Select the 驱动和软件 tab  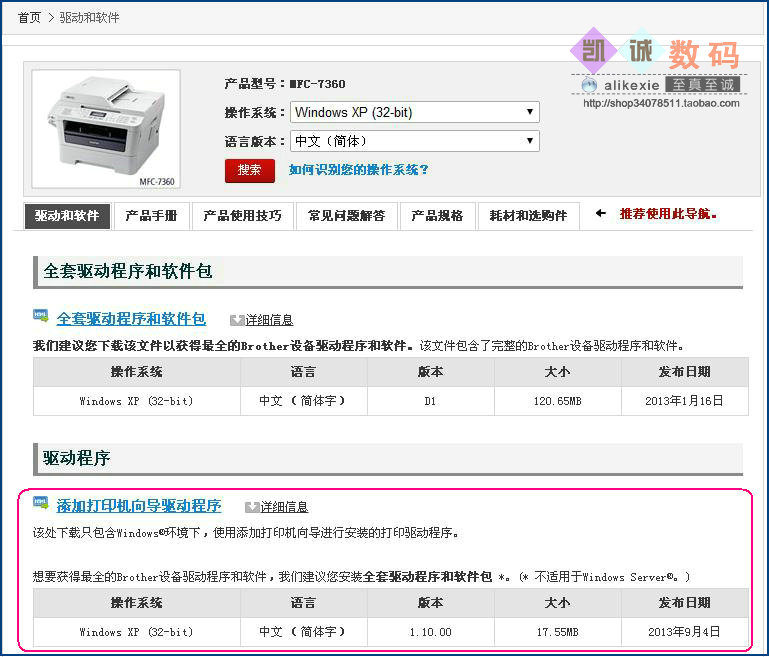pyautogui.click(x=67, y=216)
